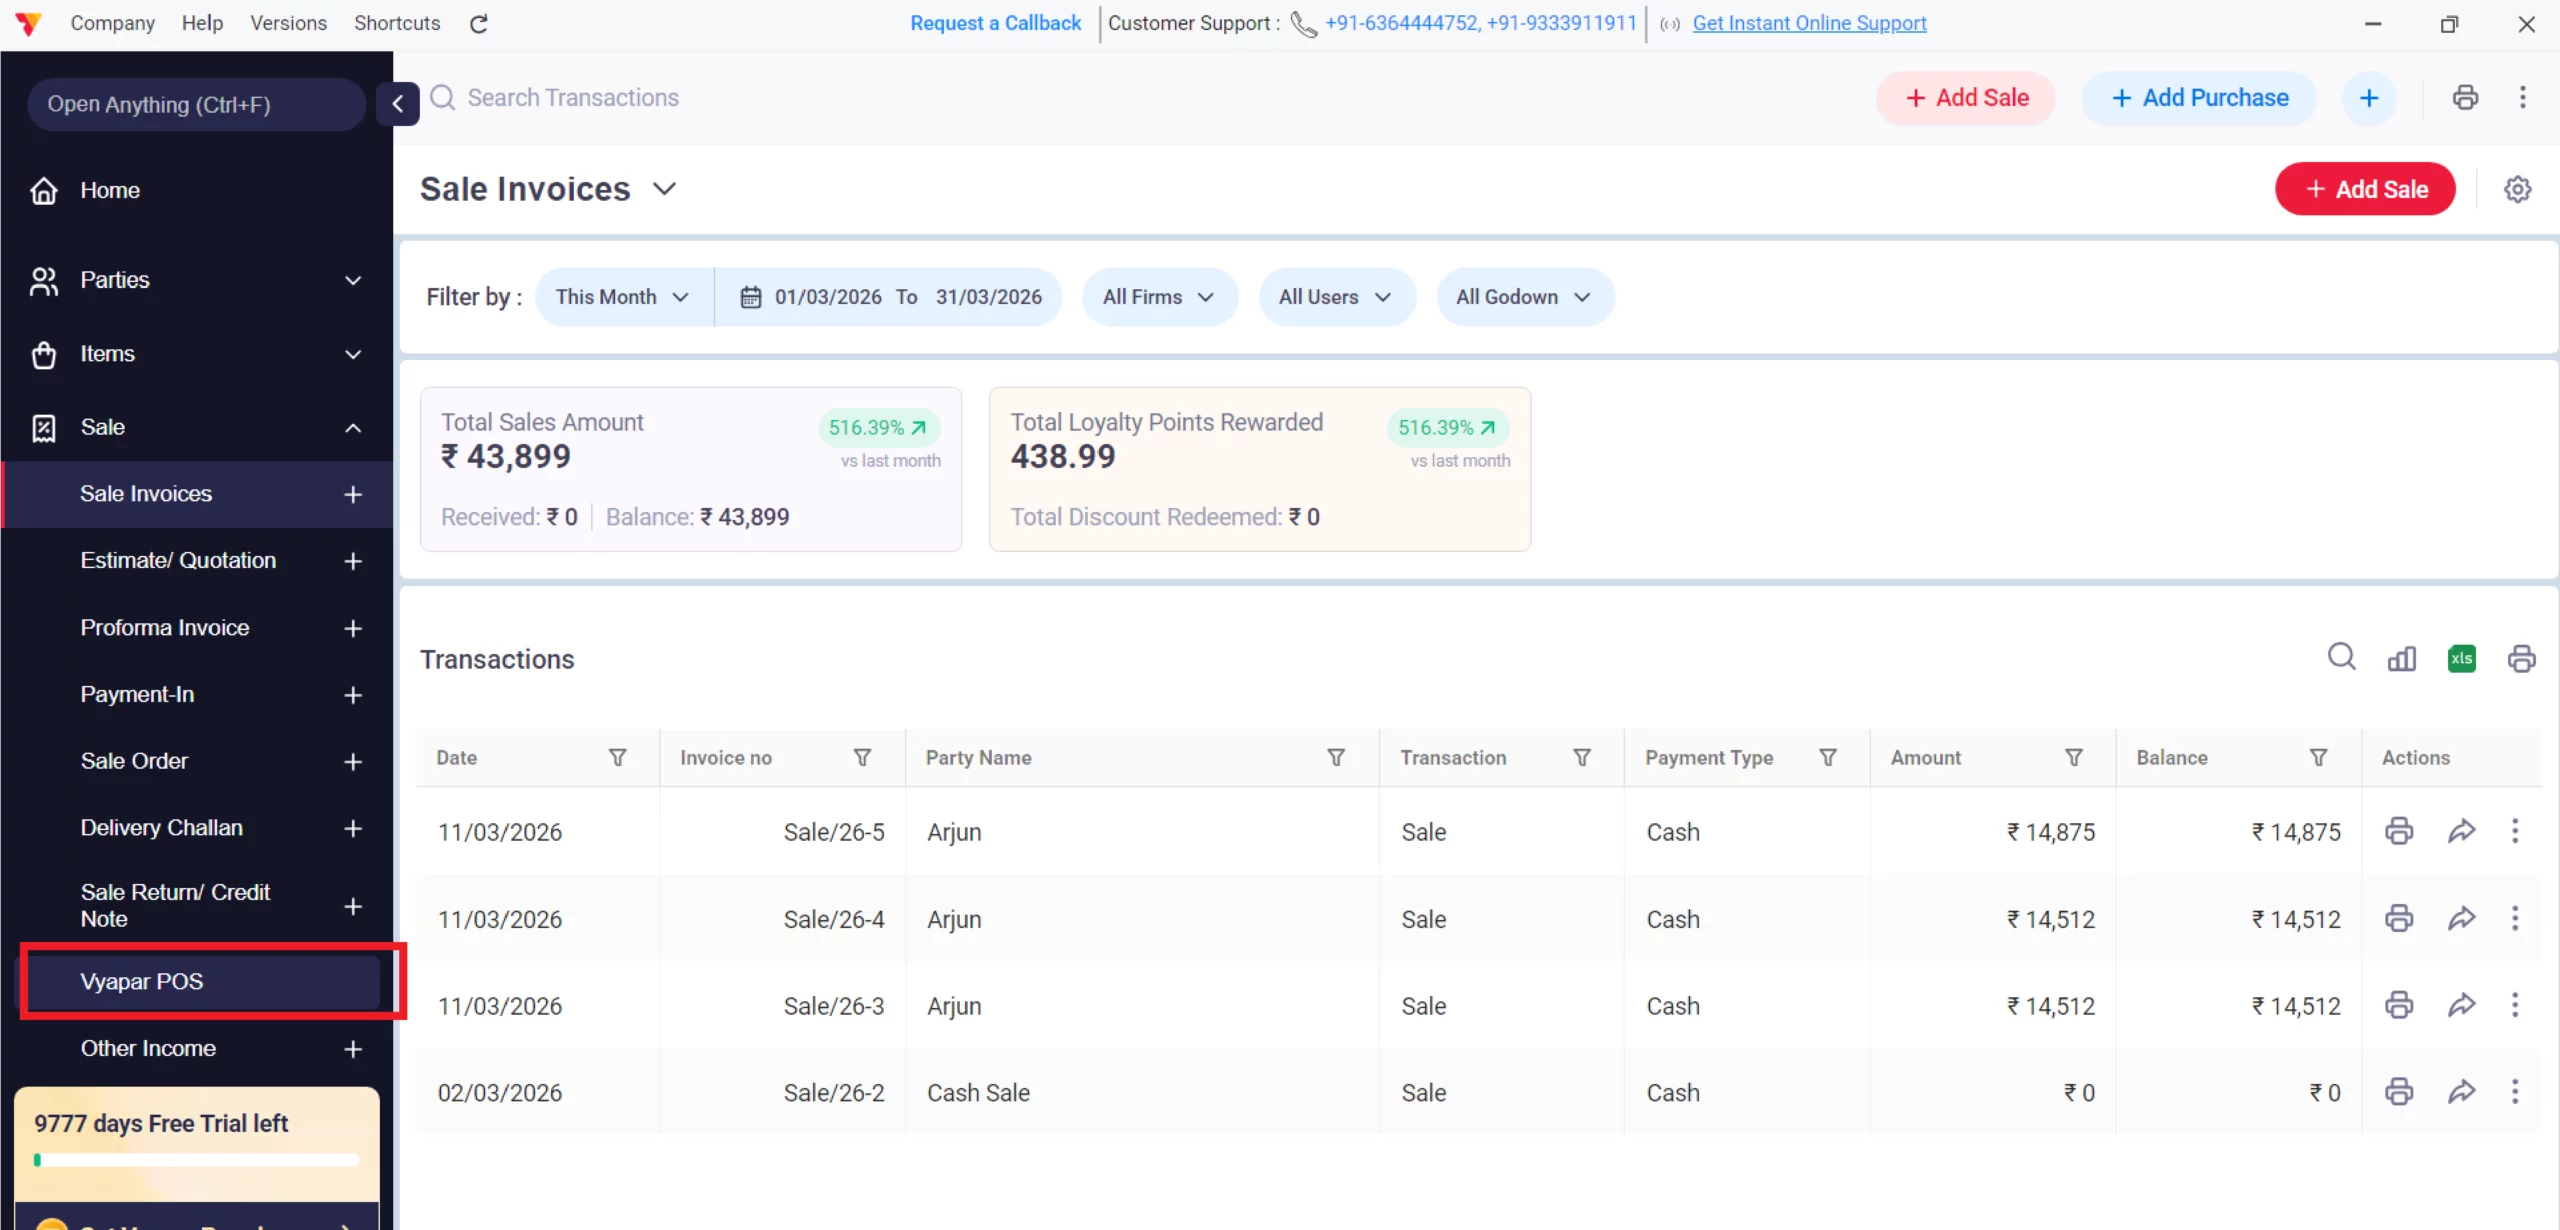
Task: Click the Search Transactions field
Action: pos(573,98)
